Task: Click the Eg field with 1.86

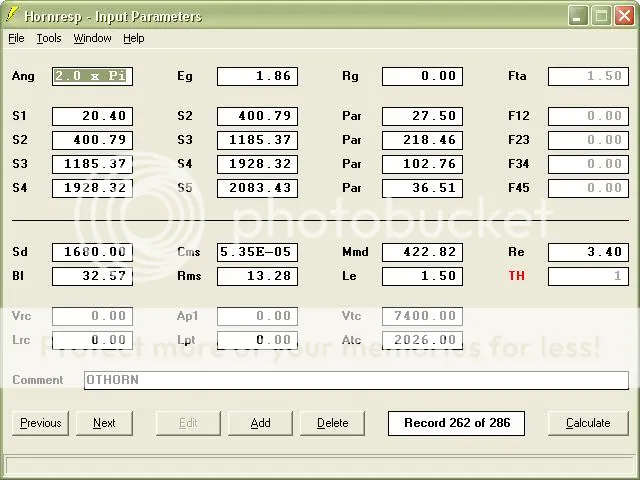Action: pos(258,76)
